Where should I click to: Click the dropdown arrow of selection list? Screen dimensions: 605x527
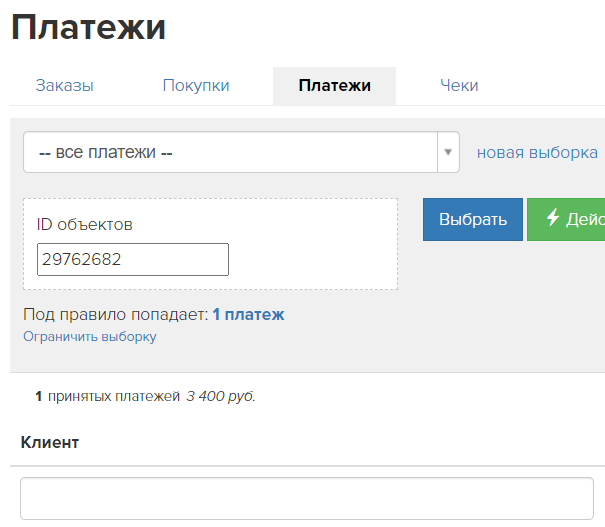(448, 152)
